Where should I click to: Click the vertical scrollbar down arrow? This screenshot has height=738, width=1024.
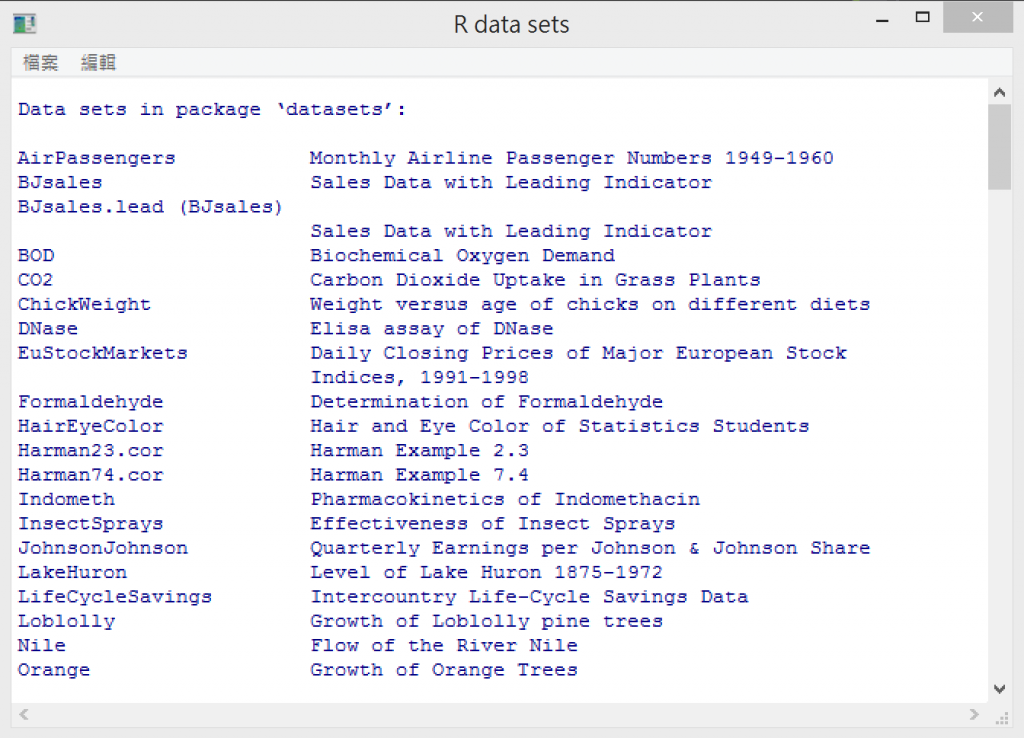(999, 689)
